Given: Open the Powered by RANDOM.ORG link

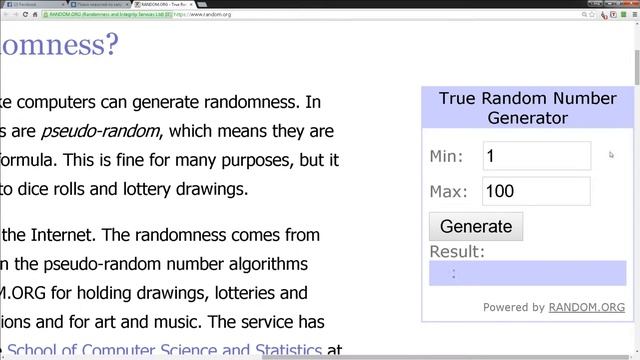Looking at the screenshot, I should [x=587, y=307].
